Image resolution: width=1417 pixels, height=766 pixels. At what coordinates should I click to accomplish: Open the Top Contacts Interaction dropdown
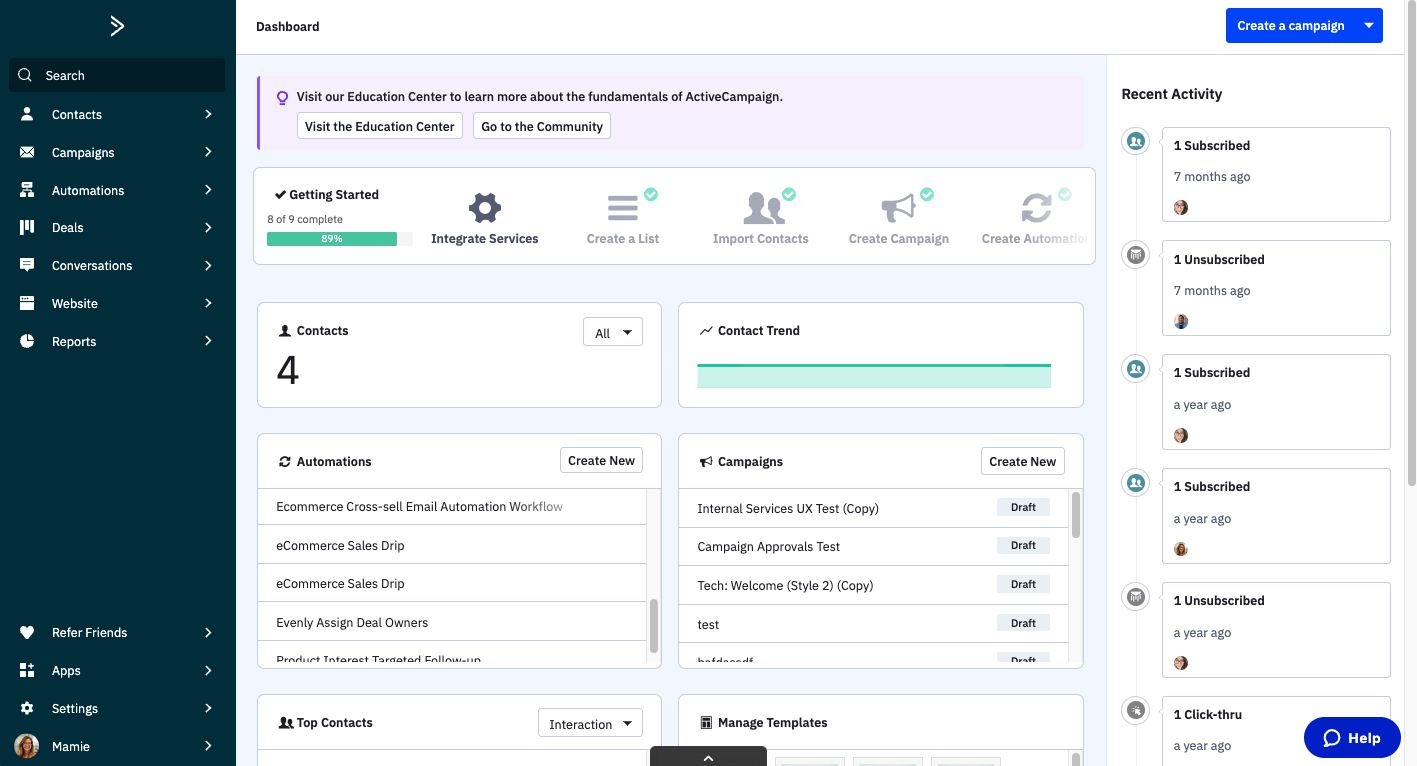pos(590,724)
